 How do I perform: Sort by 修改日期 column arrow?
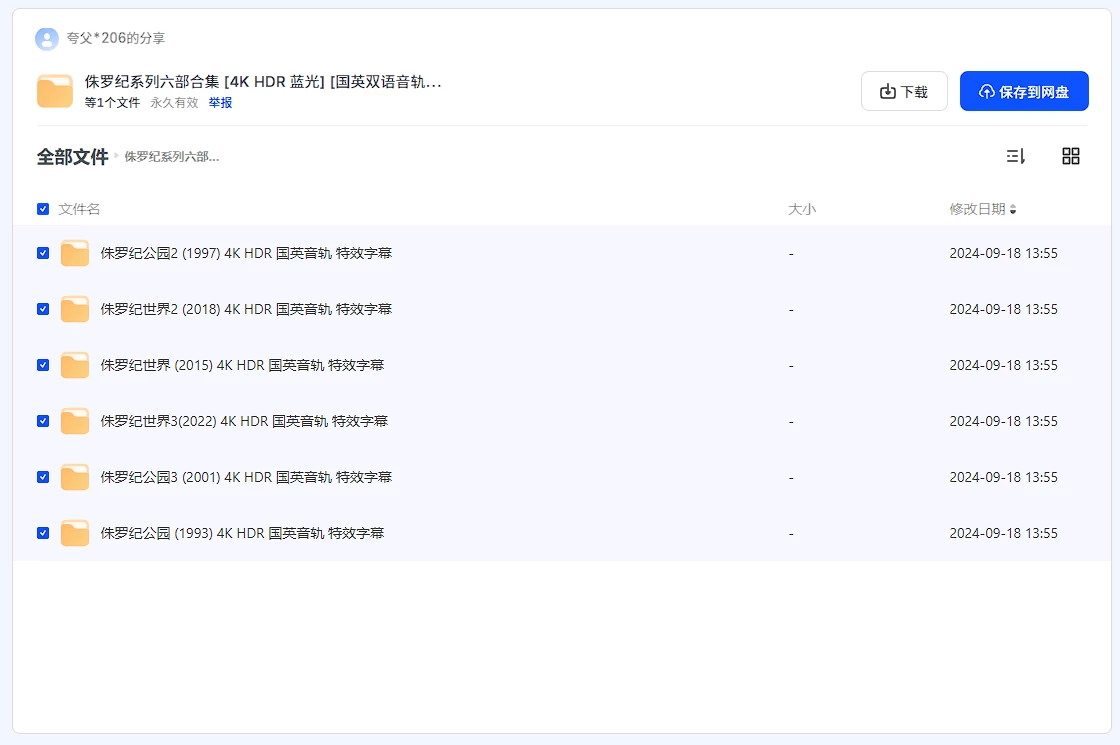click(1013, 210)
